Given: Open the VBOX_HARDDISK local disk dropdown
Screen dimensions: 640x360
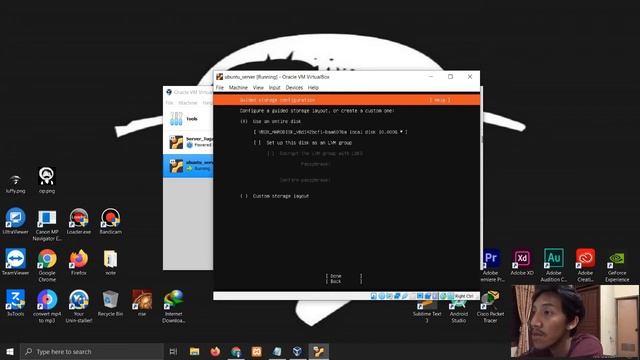Looking at the screenshot, I should pos(330,132).
